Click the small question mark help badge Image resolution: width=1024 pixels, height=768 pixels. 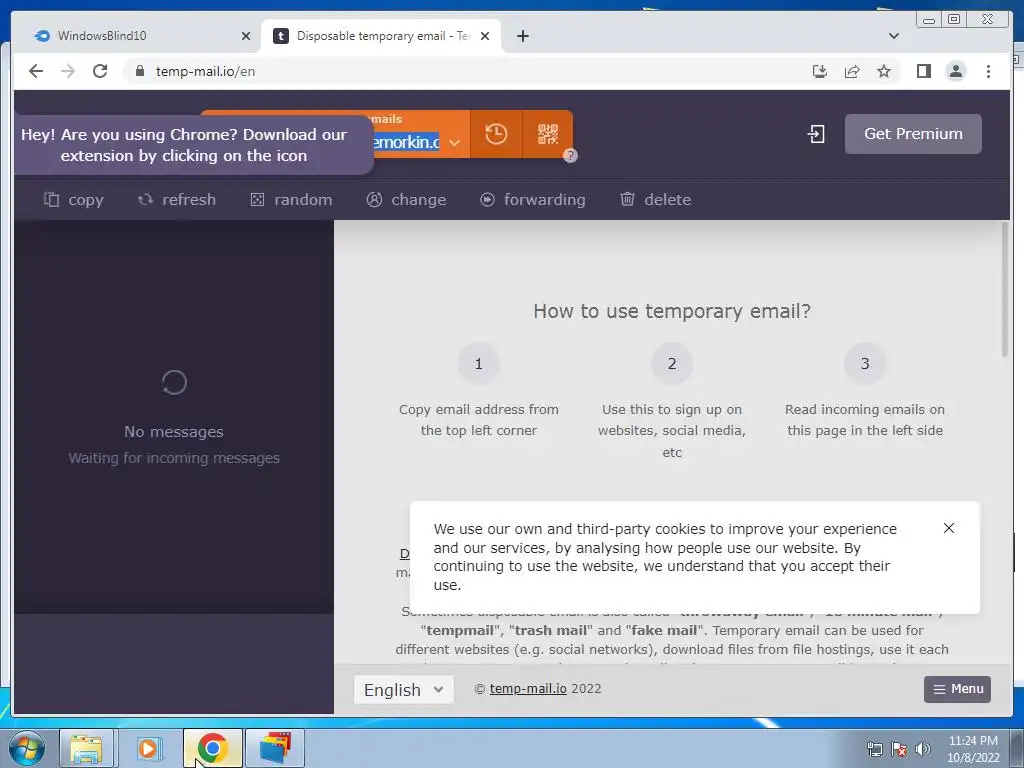click(x=570, y=155)
